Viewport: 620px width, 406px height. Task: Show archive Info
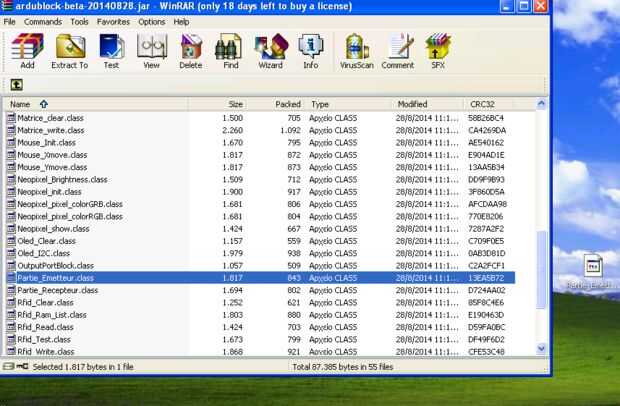[311, 51]
